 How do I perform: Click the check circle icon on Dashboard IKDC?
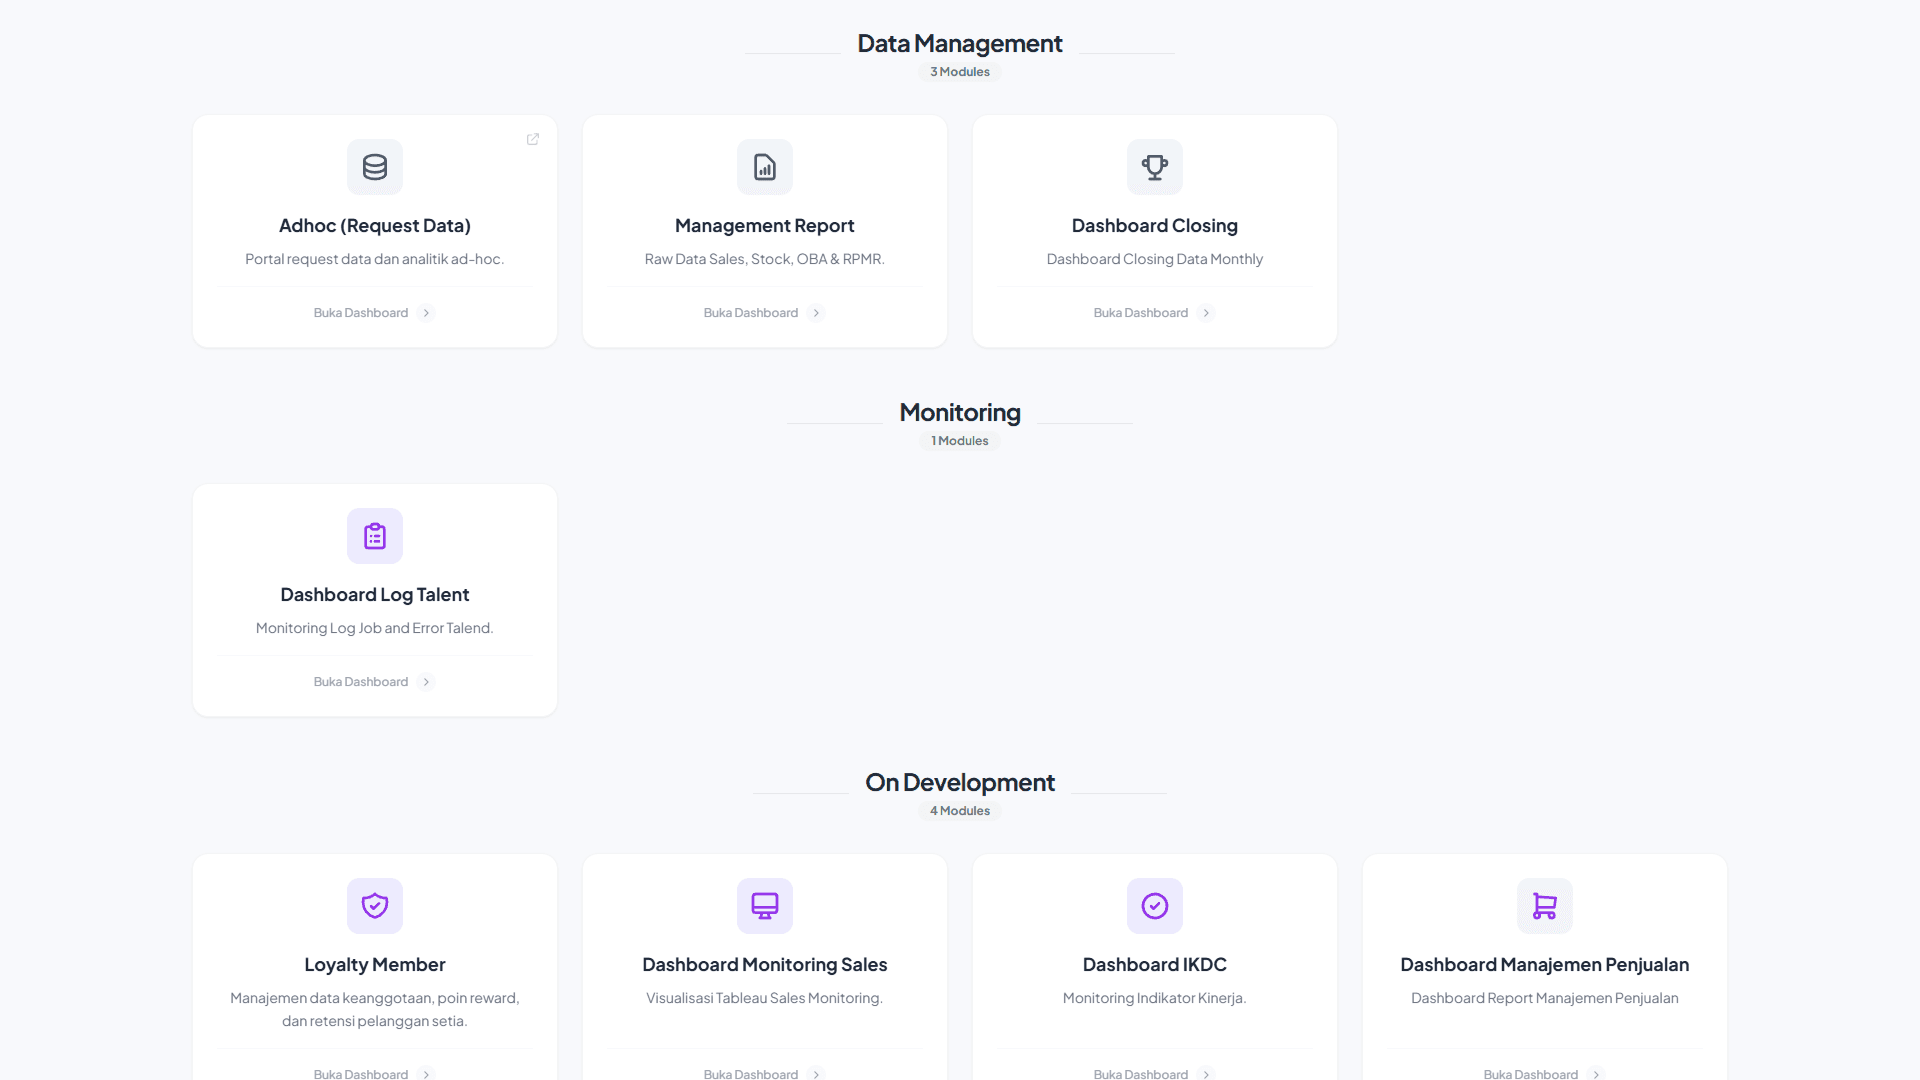[1155, 906]
